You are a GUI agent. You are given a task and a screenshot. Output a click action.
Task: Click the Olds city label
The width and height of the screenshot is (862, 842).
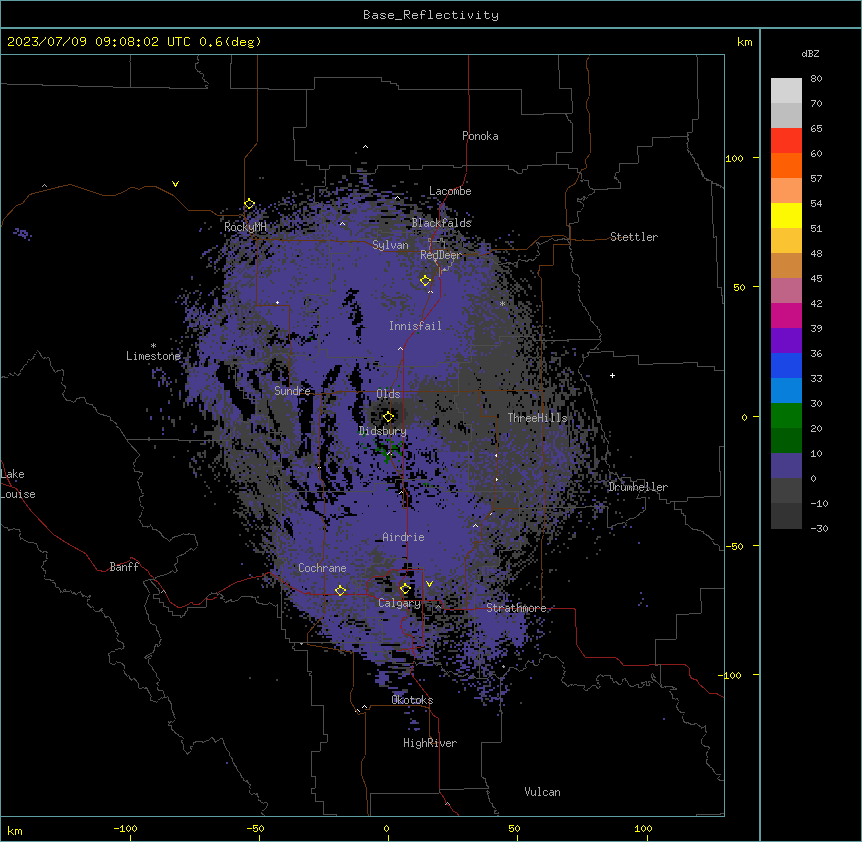(x=388, y=394)
